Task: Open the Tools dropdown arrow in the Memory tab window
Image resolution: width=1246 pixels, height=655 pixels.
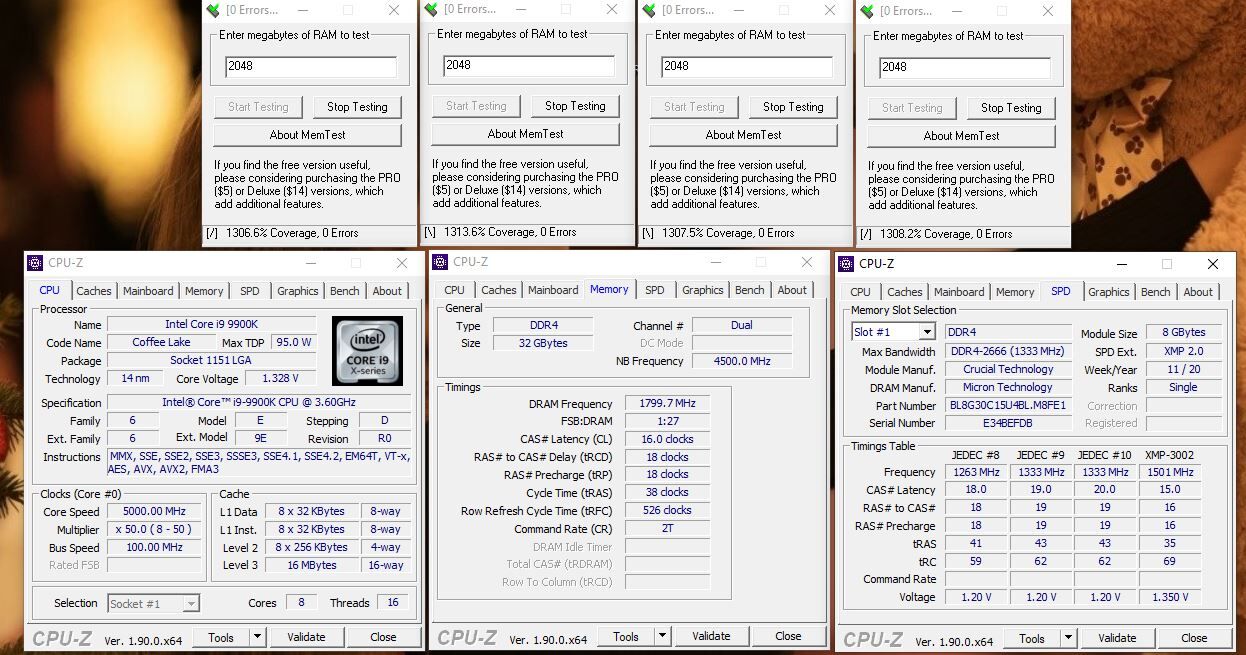Action: tap(662, 636)
